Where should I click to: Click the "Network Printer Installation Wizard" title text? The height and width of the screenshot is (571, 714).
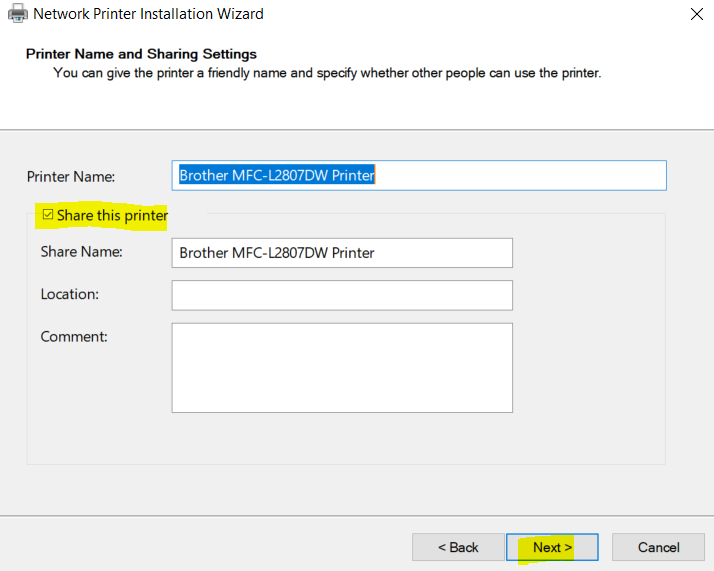tap(148, 14)
